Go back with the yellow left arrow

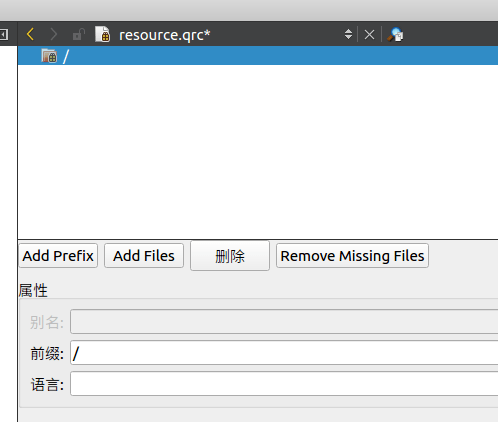tap(30, 34)
